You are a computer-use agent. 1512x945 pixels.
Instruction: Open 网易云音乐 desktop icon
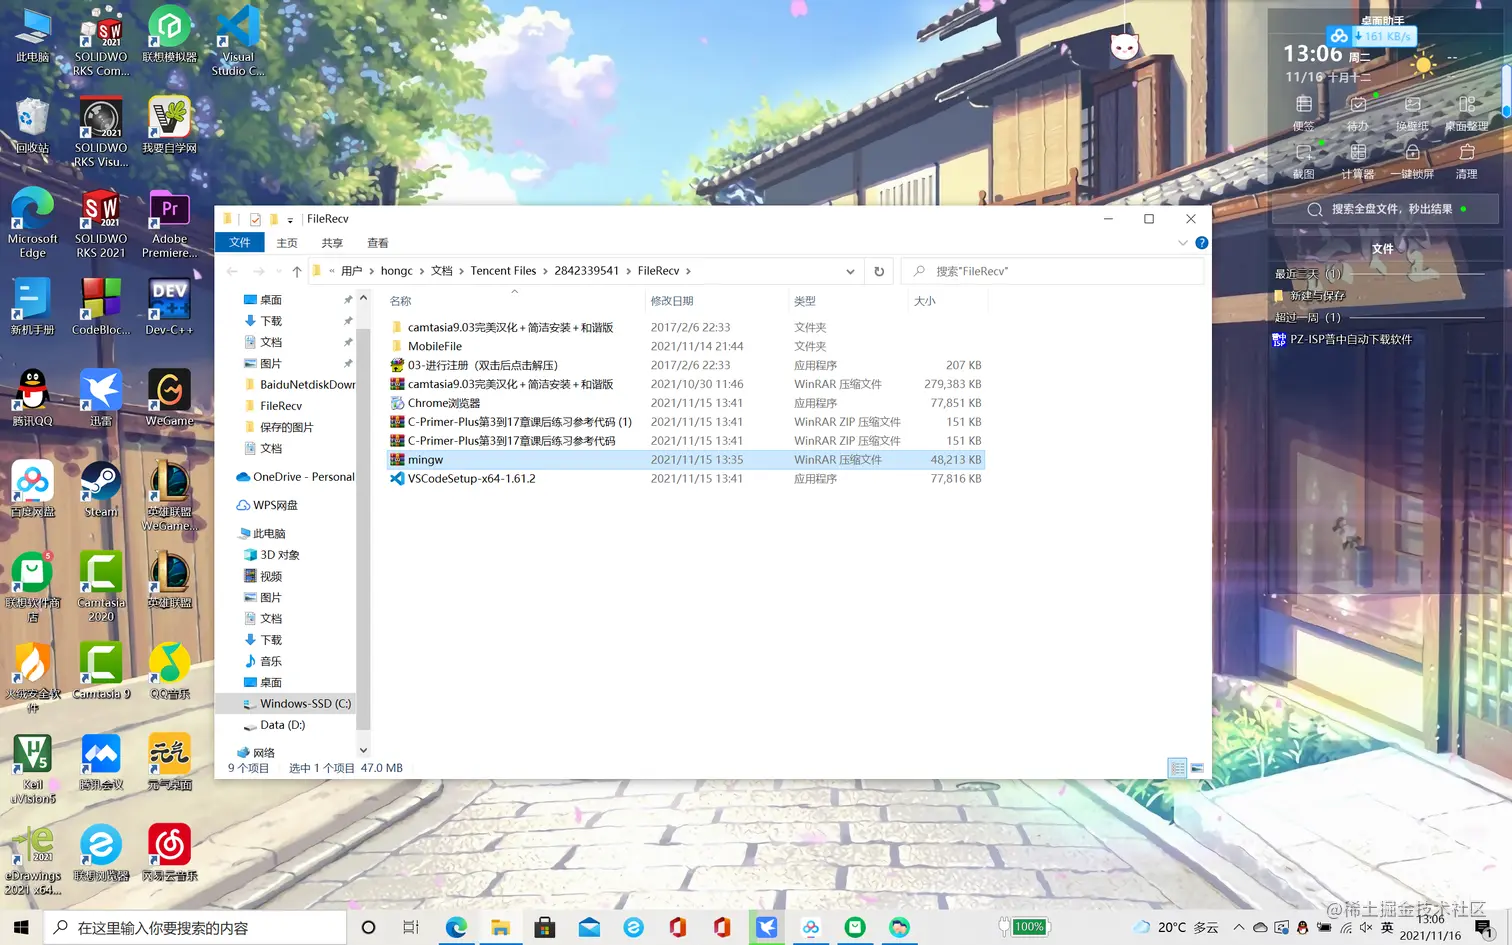(169, 852)
